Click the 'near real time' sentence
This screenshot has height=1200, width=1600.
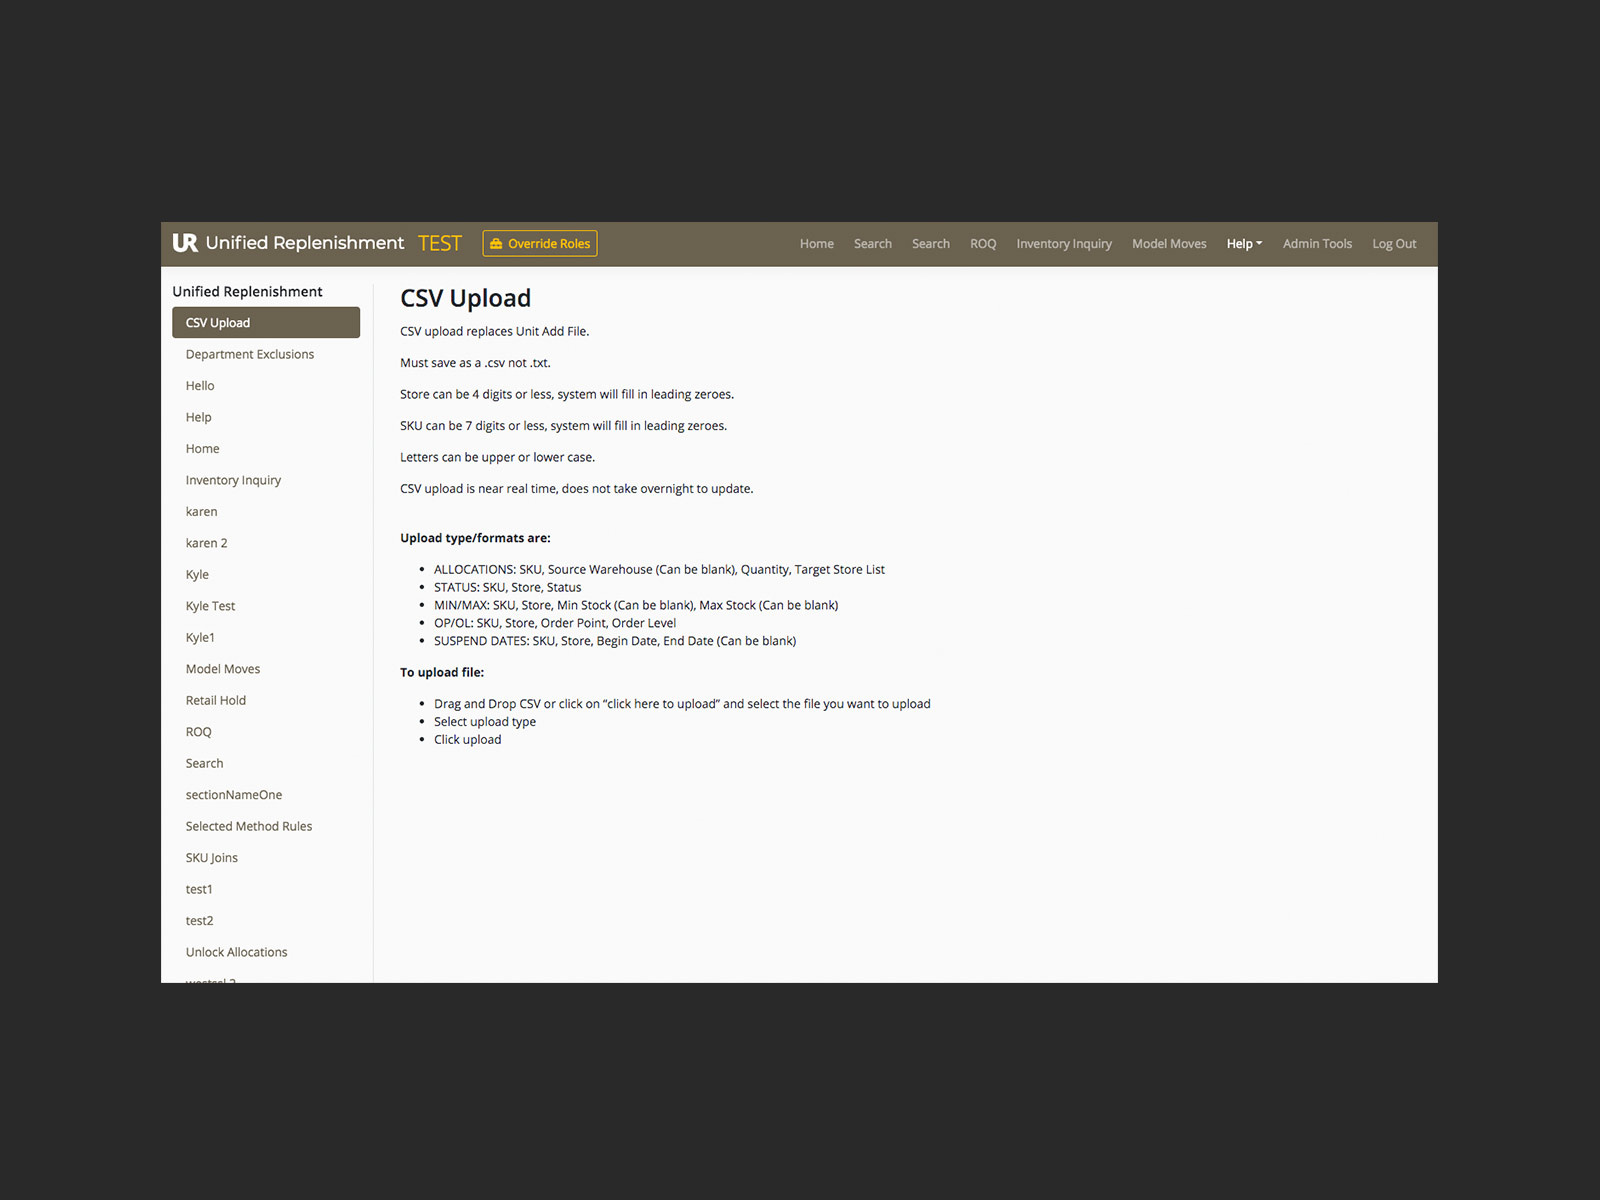tap(577, 489)
